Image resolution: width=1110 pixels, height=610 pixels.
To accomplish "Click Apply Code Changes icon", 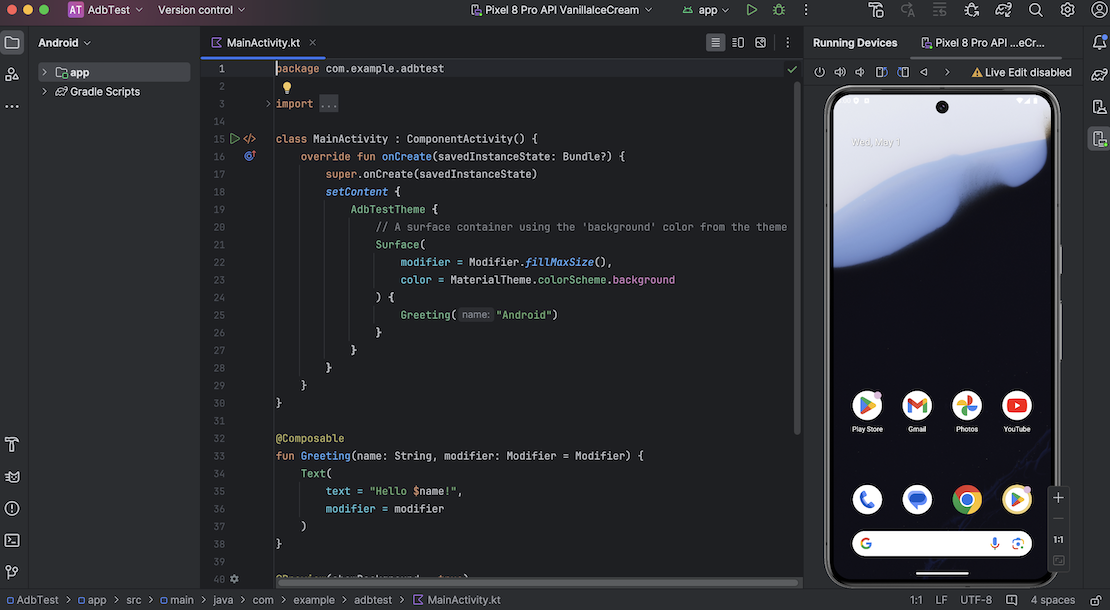I will pos(939,10).
